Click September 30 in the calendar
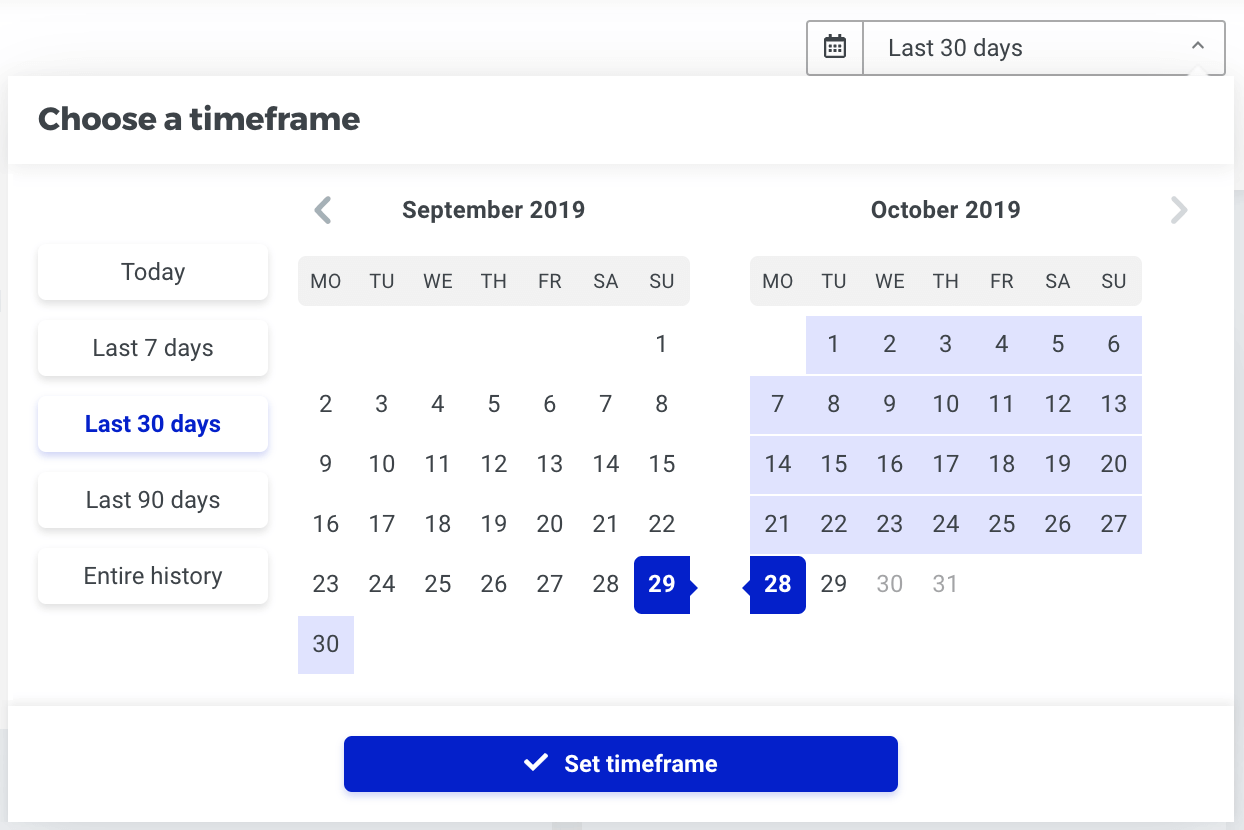This screenshot has width=1244, height=830. pos(326,644)
